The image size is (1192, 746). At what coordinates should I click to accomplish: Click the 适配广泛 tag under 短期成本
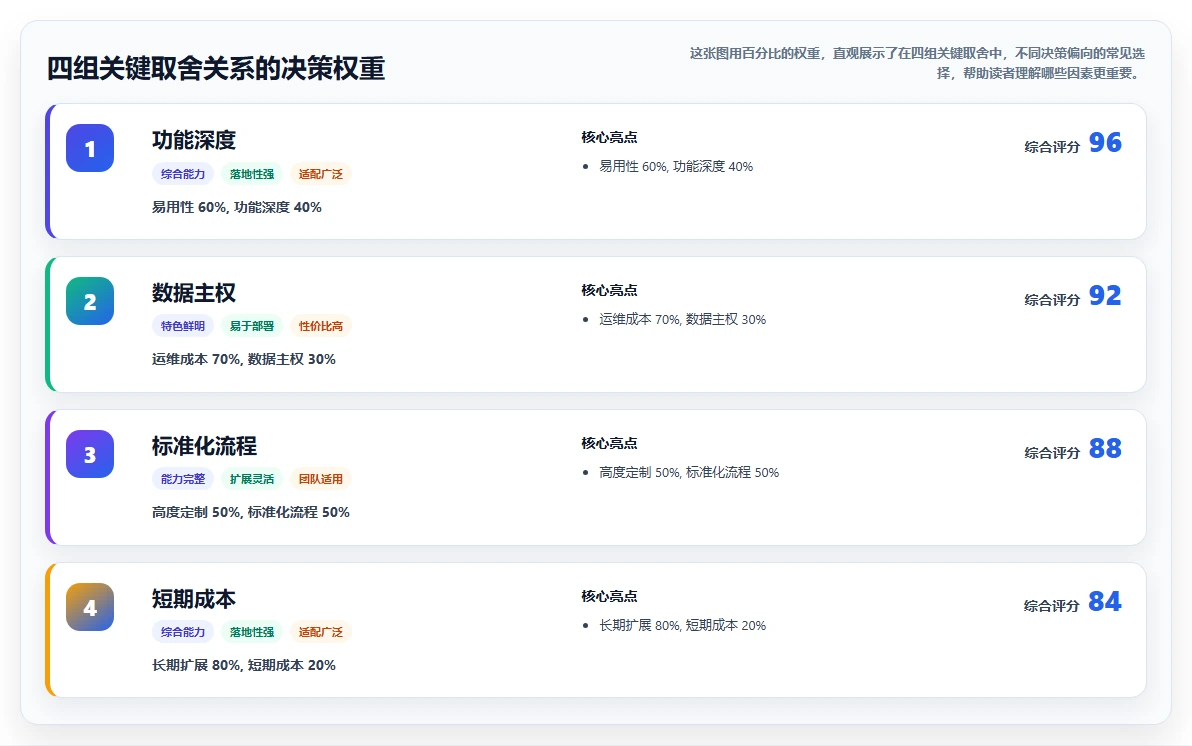[320, 632]
